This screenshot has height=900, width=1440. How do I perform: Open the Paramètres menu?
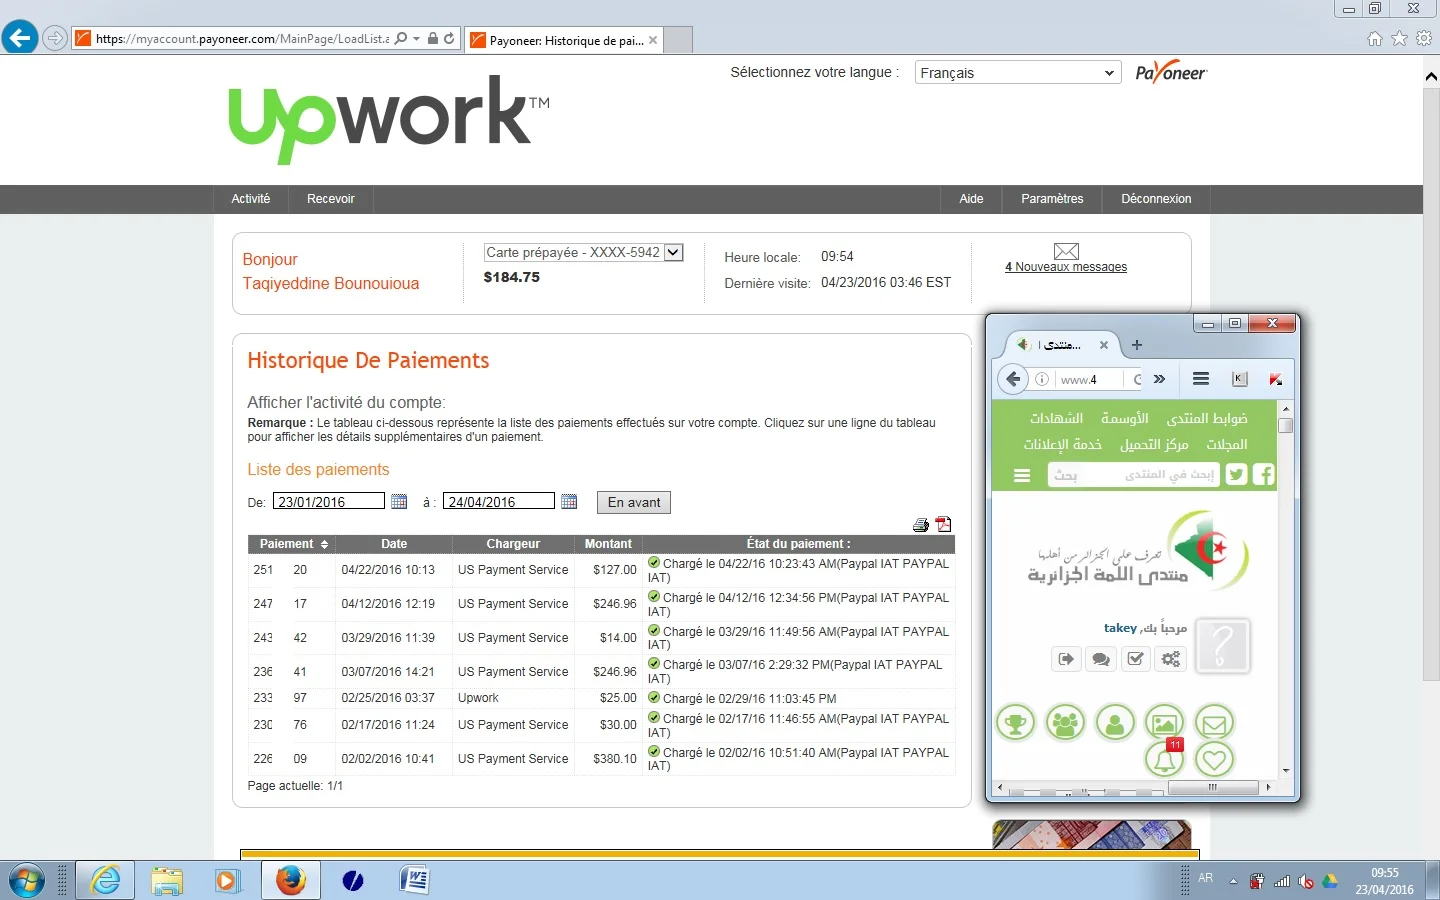pos(1052,199)
